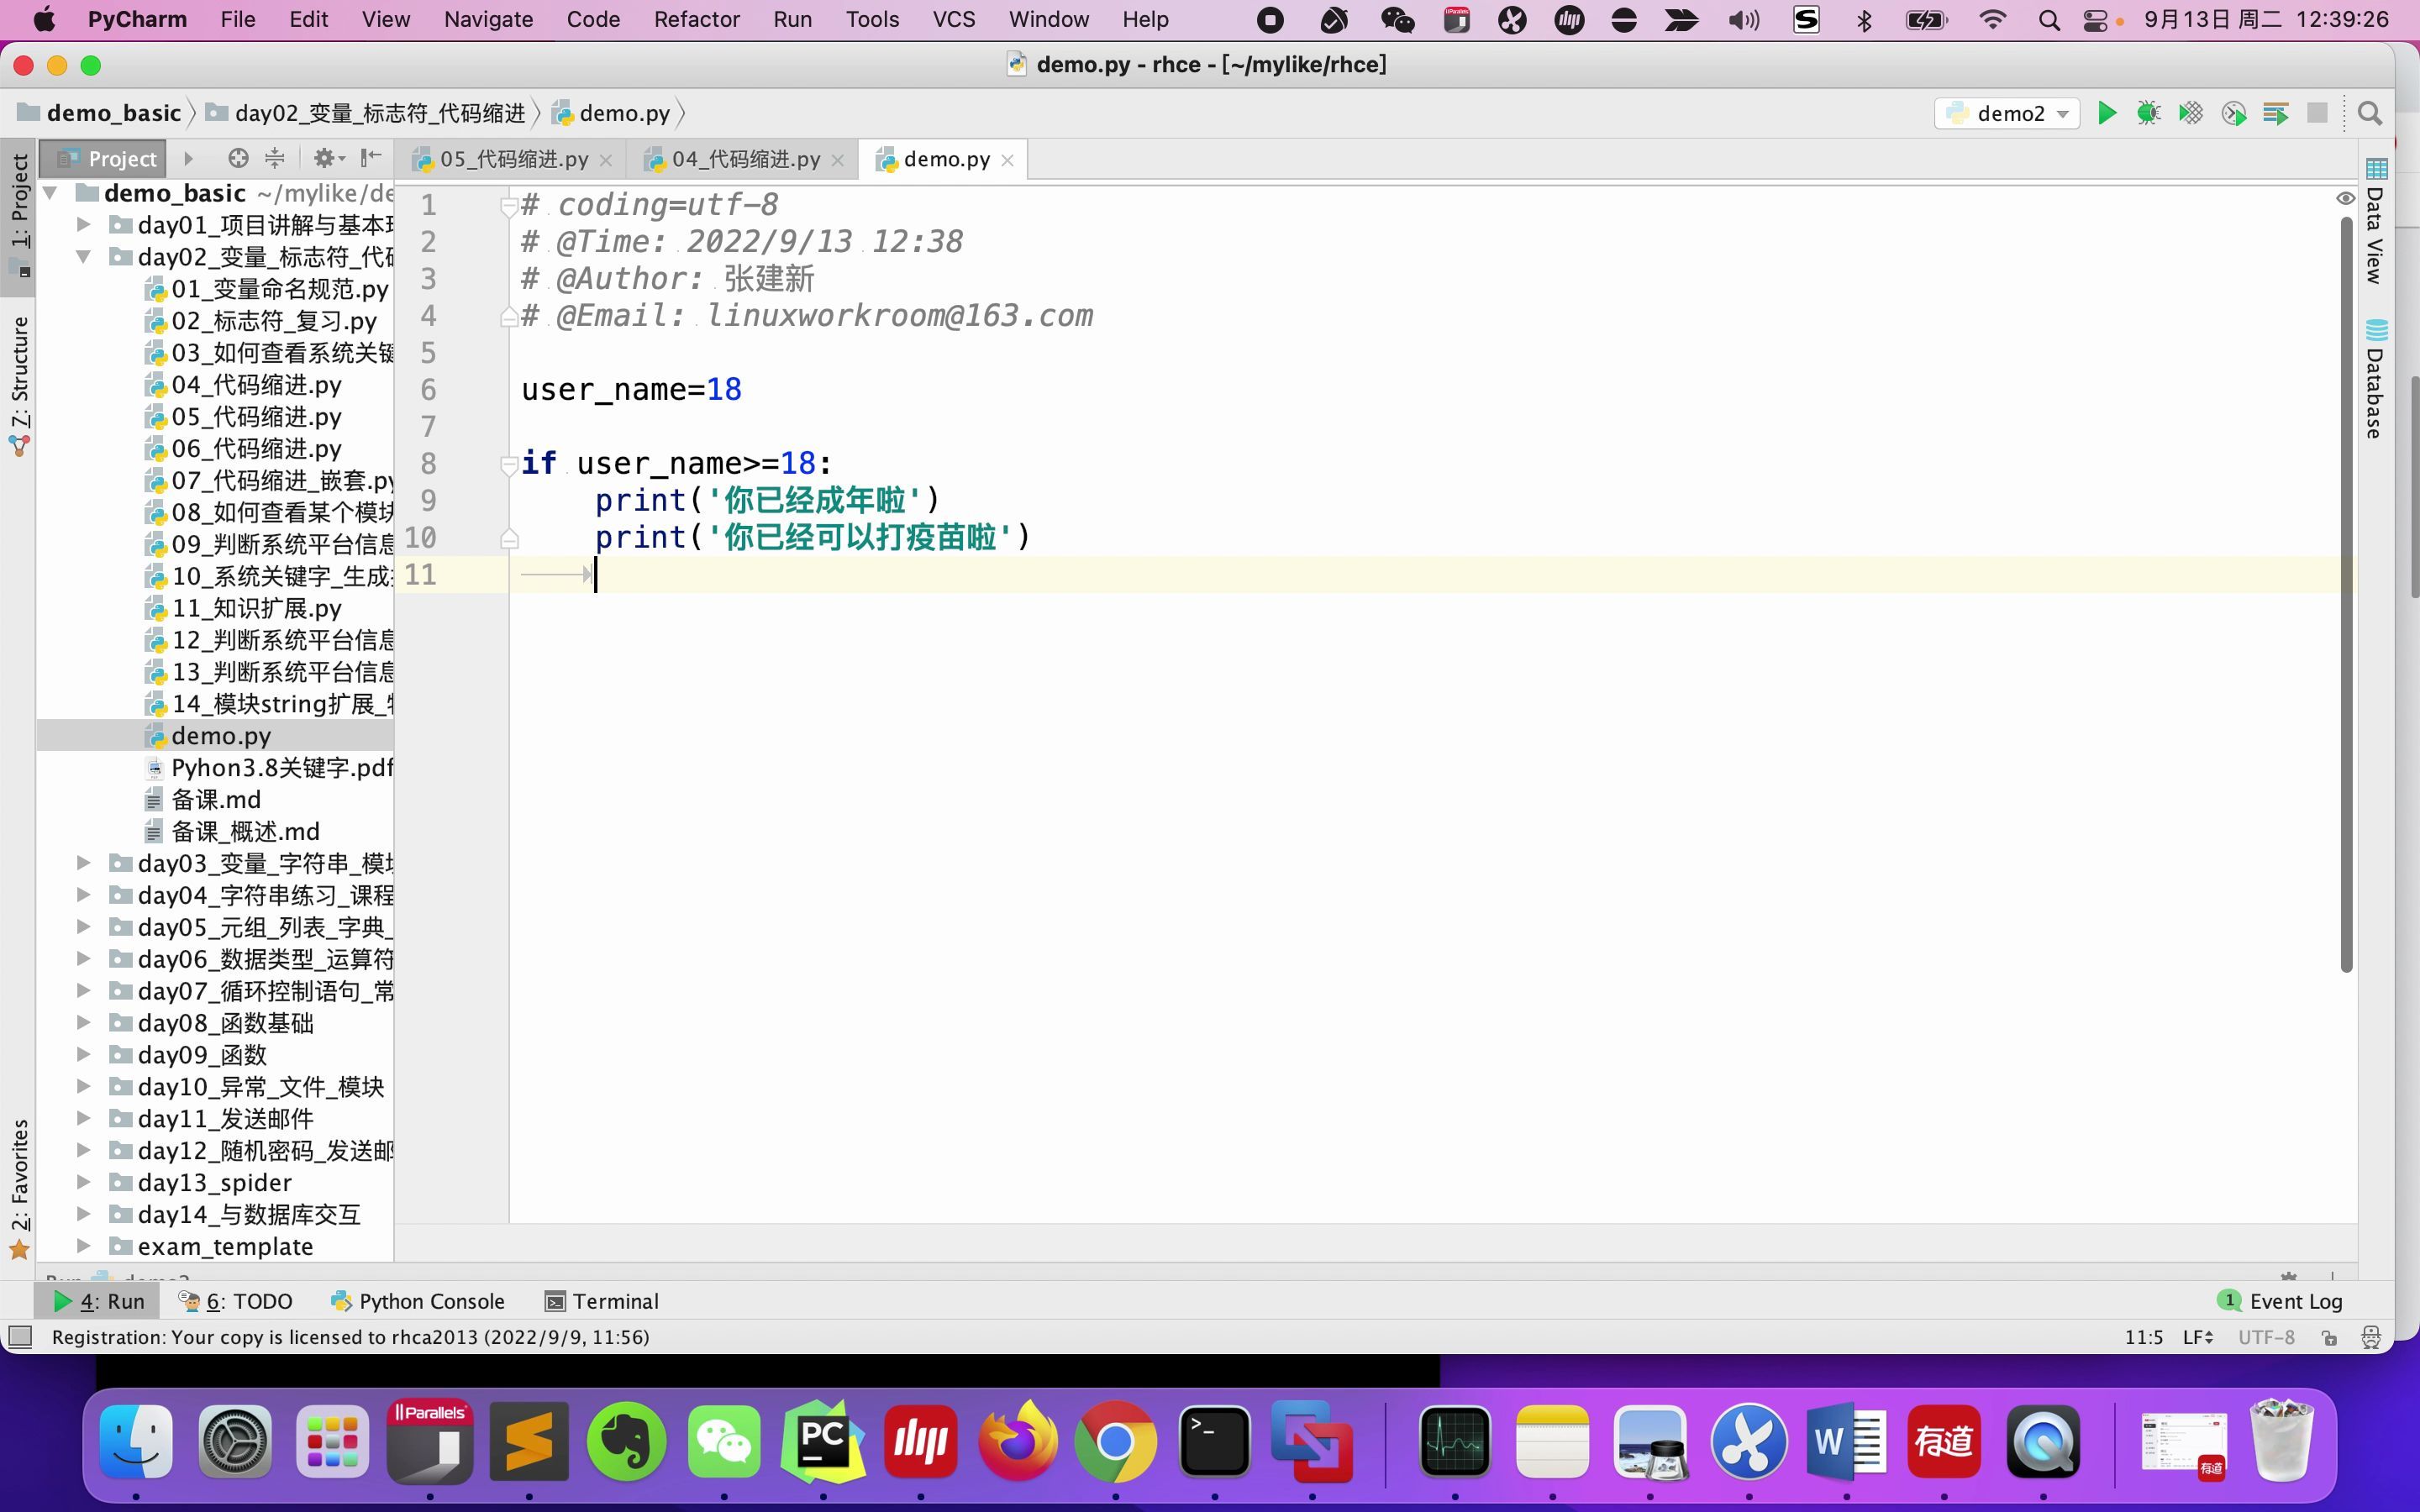Open the Refactor menu
The image size is (2420, 1512).
tap(696, 19)
